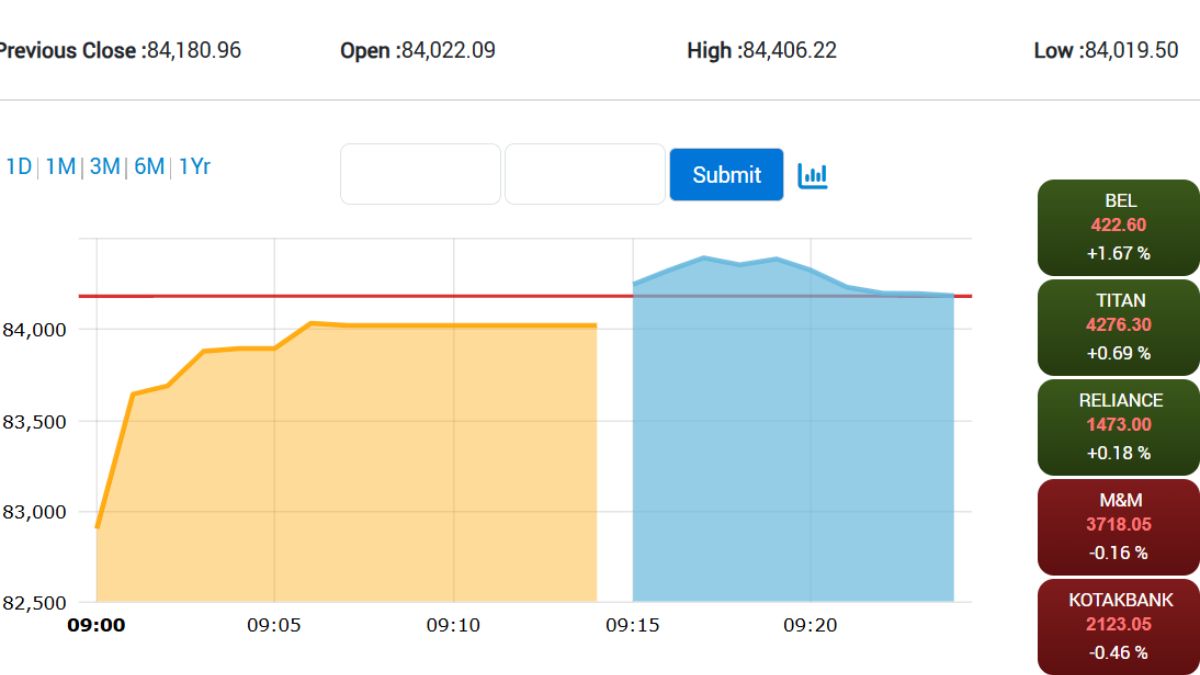1200x675 pixels.
Task: Click the bar chart icon beside Submit
Action: click(814, 174)
